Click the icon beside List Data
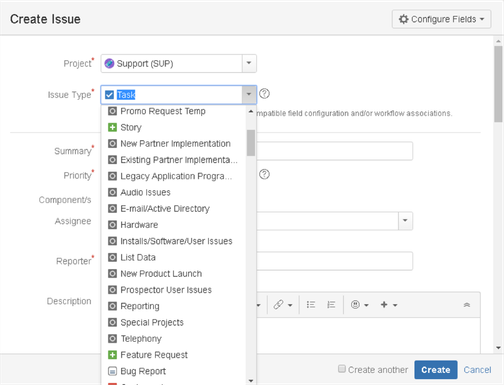This screenshot has height=385, width=504. point(112,257)
